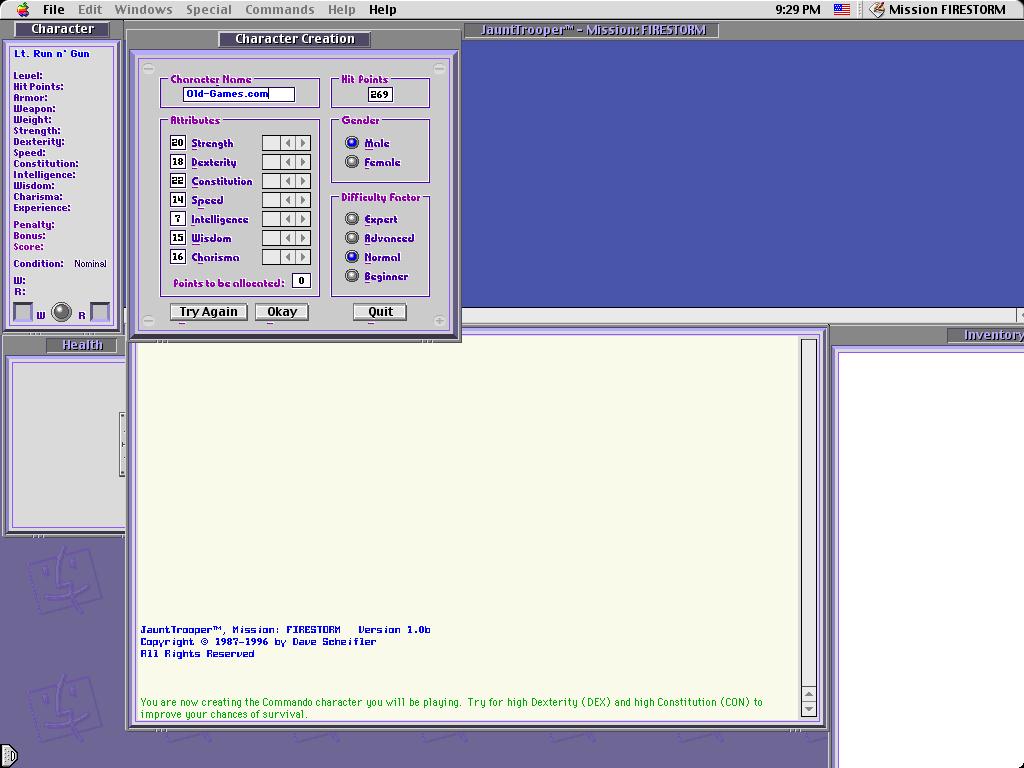
Task: Decrease Speed with its left arrow
Action: 288,200
